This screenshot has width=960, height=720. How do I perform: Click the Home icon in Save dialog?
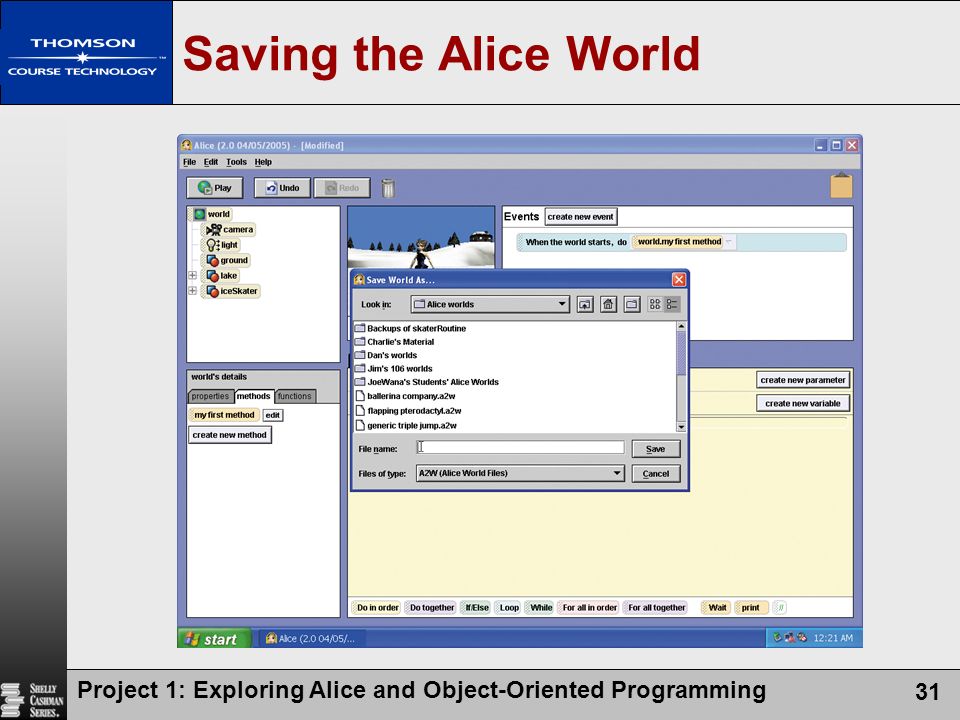coord(608,304)
